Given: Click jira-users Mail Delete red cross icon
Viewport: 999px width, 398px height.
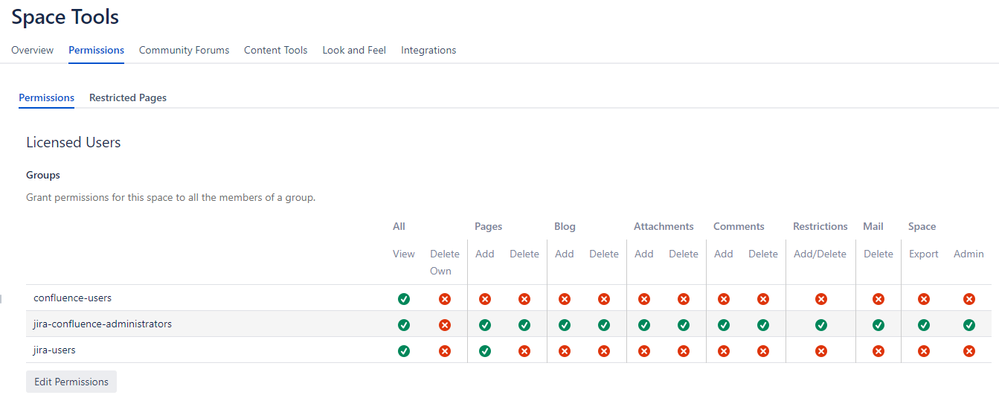Looking at the screenshot, I should coord(879,351).
